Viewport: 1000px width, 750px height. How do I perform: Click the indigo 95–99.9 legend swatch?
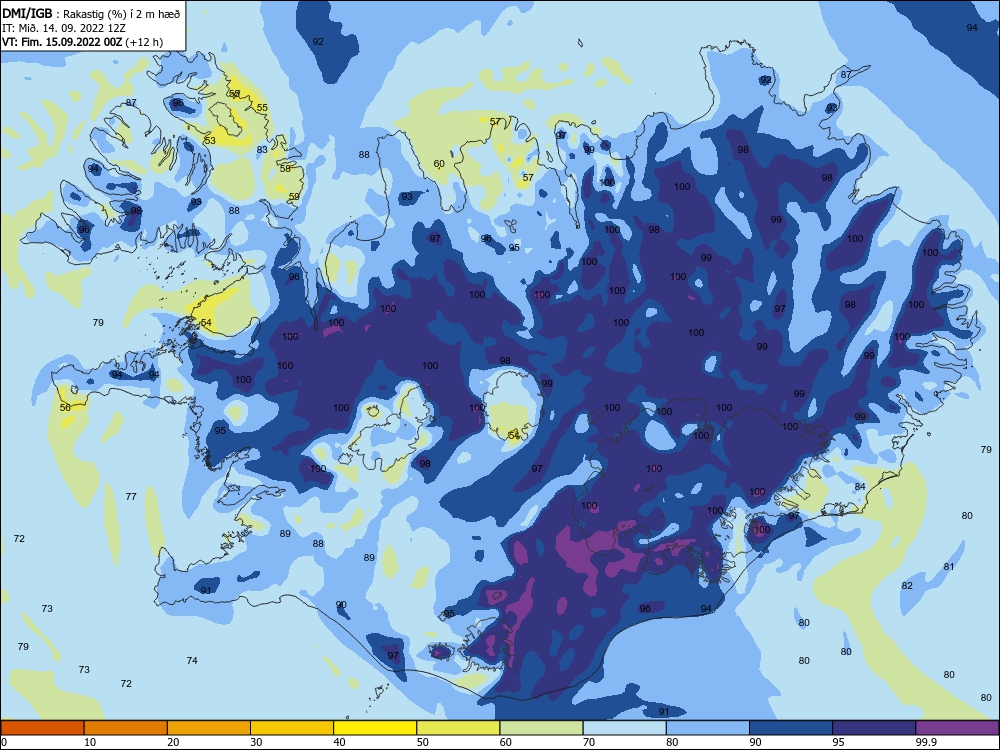pyautogui.click(x=874, y=728)
